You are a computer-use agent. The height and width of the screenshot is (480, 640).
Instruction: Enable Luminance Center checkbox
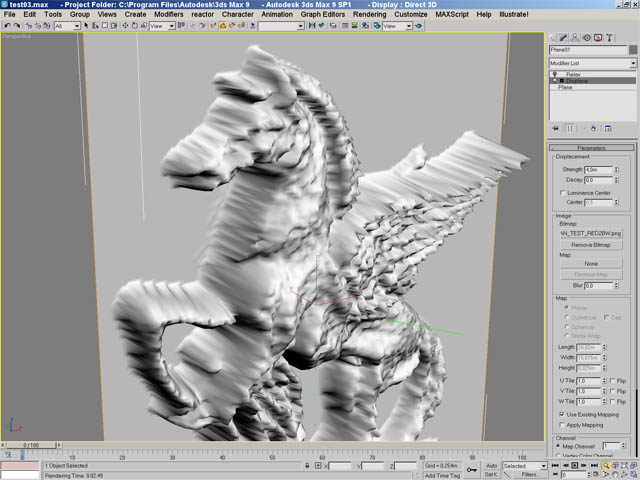pos(561,192)
